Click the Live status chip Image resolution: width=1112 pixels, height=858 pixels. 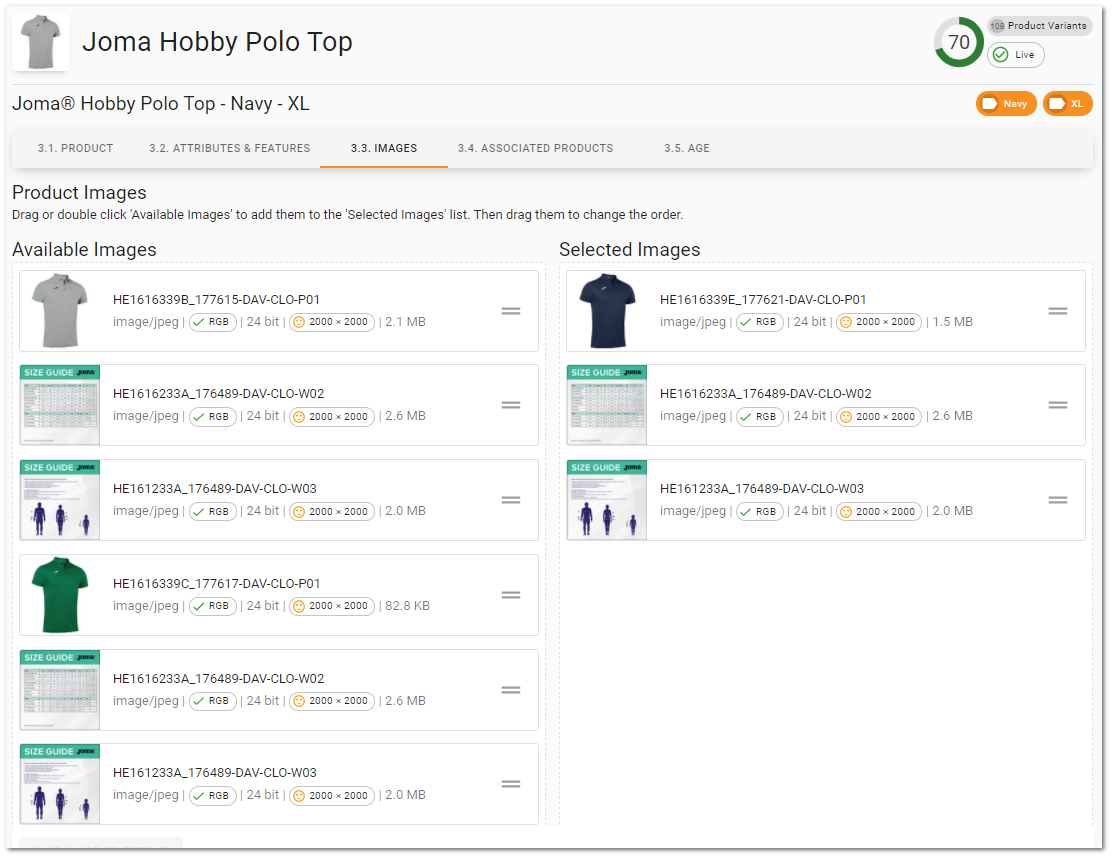tap(1016, 55)
